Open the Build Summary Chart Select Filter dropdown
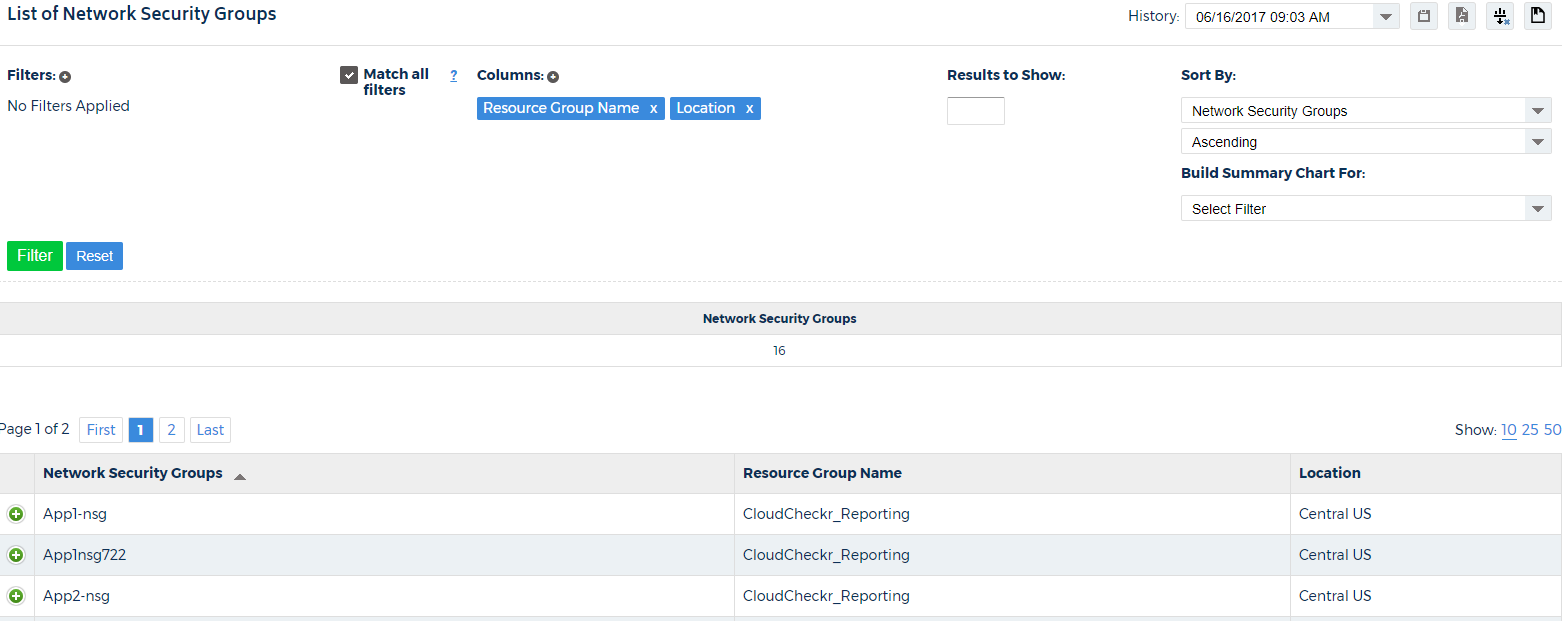The width and height of the screenshot is (1567, 621). coord(1366,209)
